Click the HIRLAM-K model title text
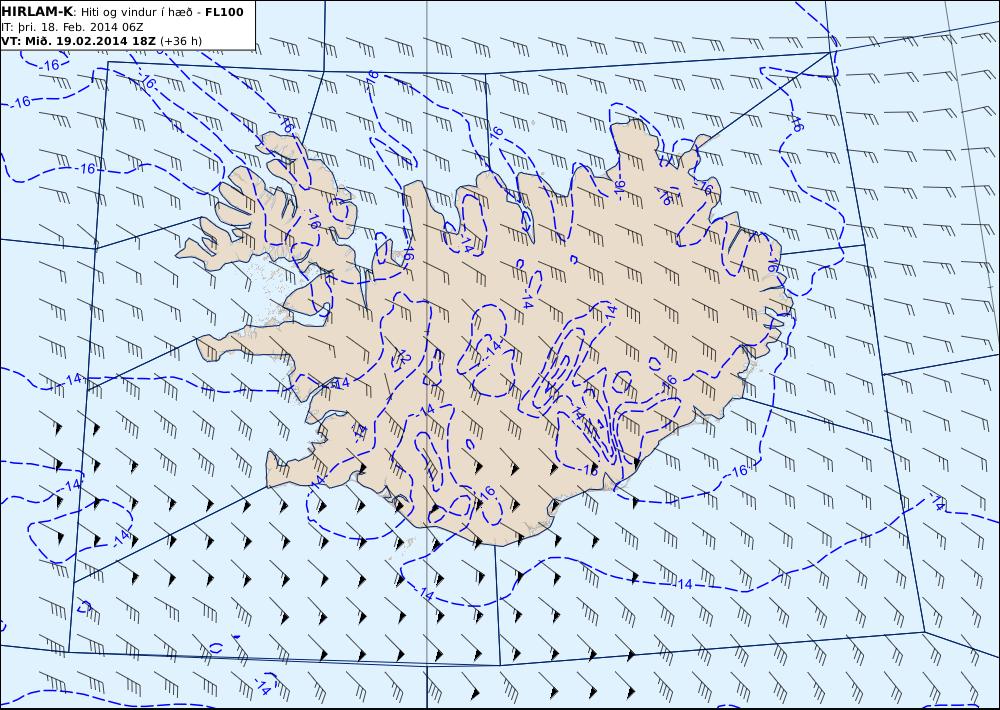 pyautogui.click(x=37, y=12)
